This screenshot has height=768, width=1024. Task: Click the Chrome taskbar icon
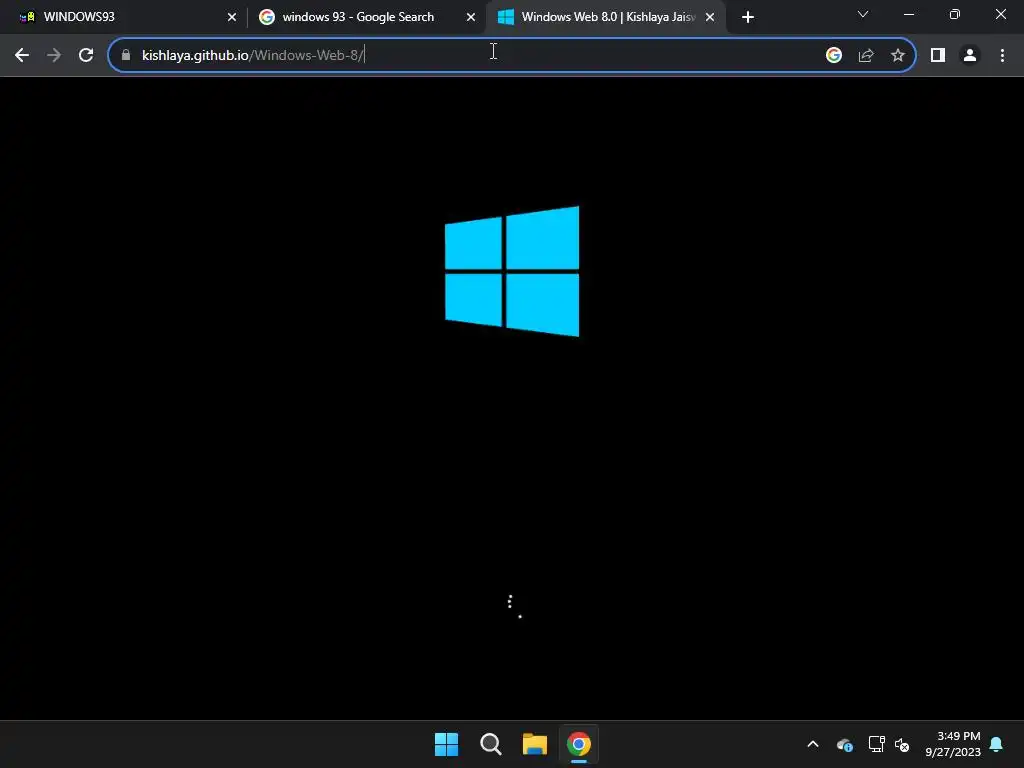579,744
